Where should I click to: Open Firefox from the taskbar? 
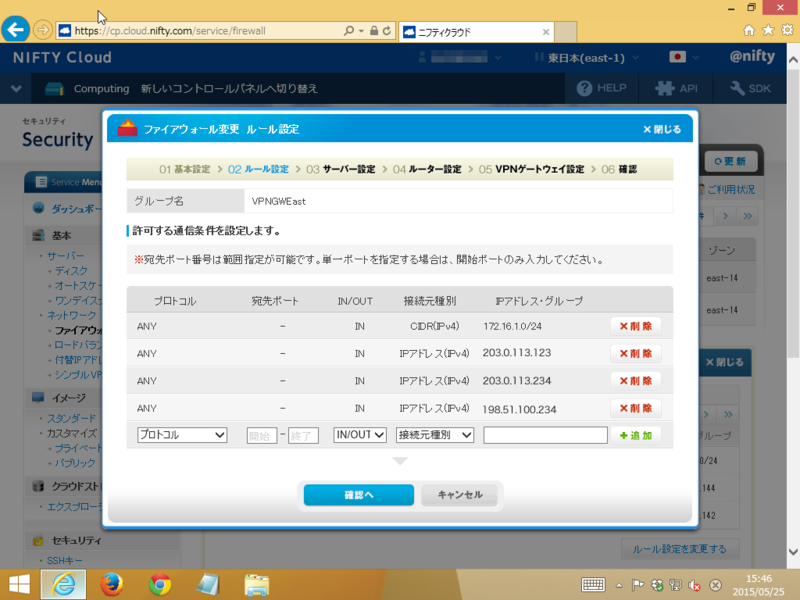tap(111, 583)
